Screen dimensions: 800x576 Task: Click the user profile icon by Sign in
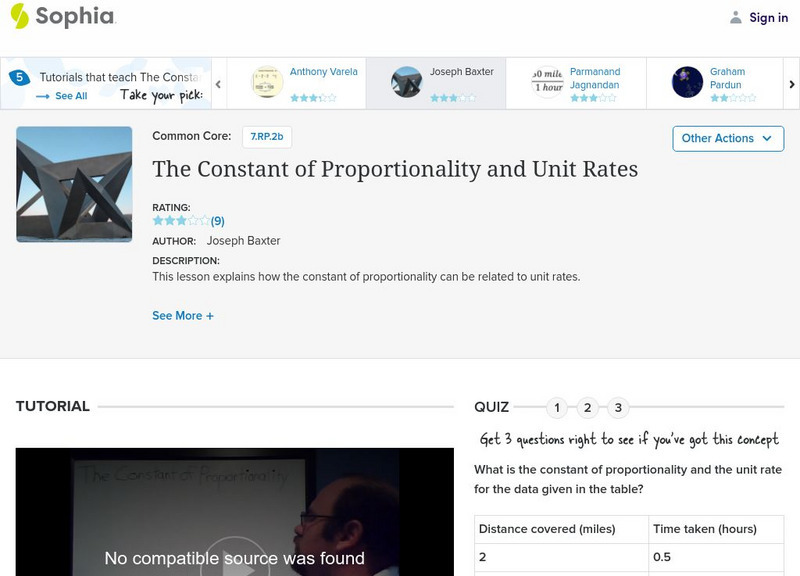[x=735, y=18]
